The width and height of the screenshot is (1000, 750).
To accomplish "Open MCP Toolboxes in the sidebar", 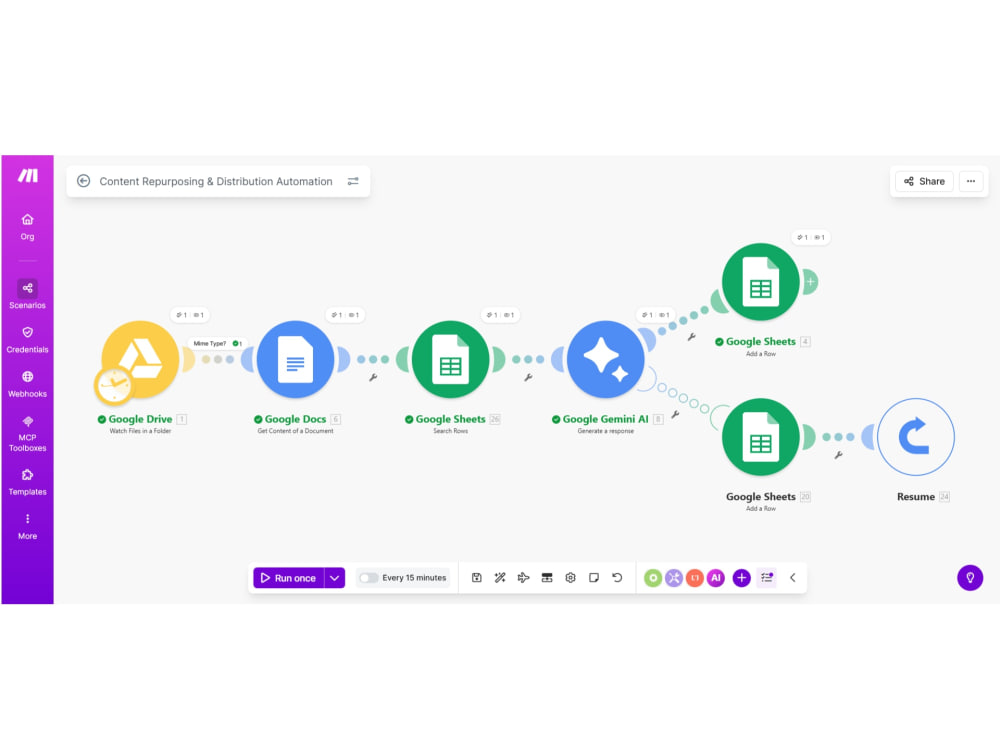I will [x=27, y=434].
